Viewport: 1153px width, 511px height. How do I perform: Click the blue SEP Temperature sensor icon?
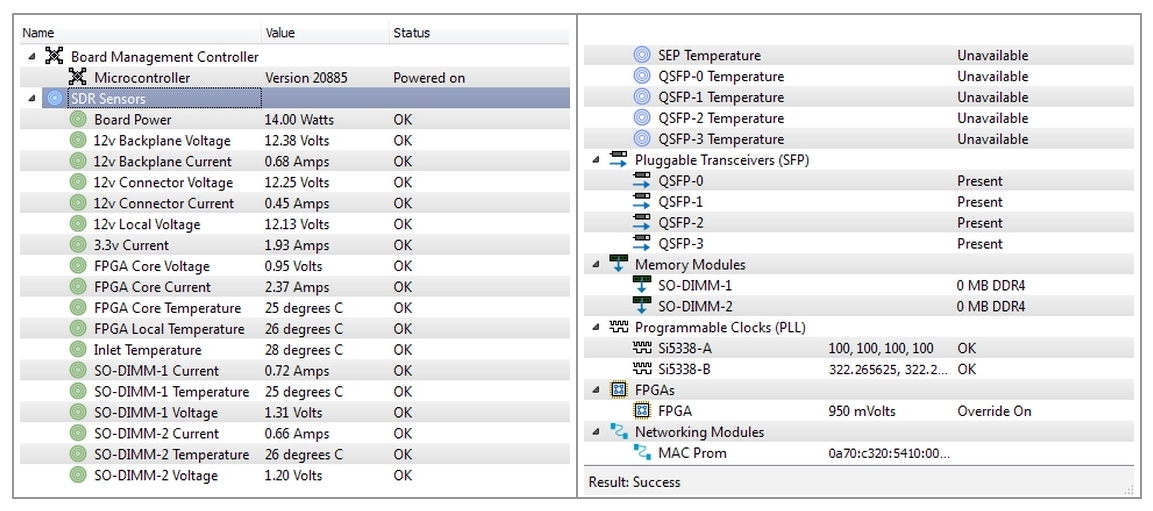tap(642, 55)
